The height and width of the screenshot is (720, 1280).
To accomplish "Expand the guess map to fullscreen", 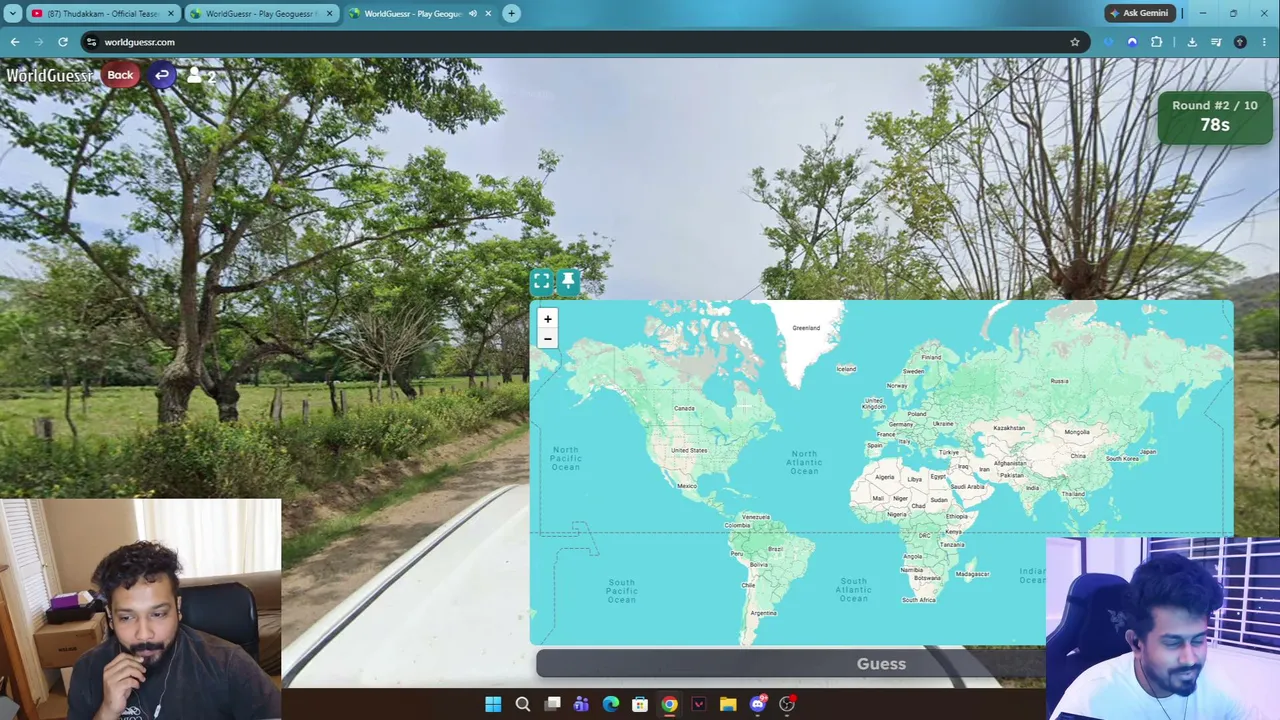I will 541,282.
